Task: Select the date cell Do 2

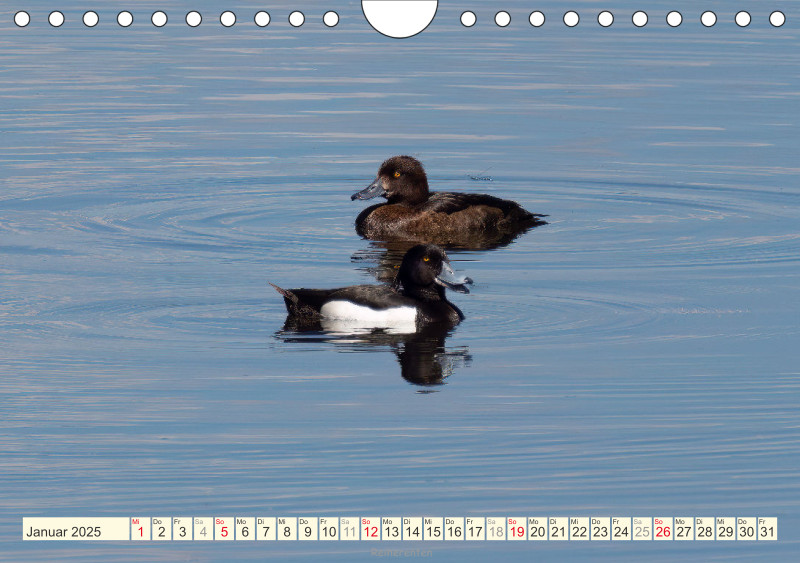Action: pos(161,528)
